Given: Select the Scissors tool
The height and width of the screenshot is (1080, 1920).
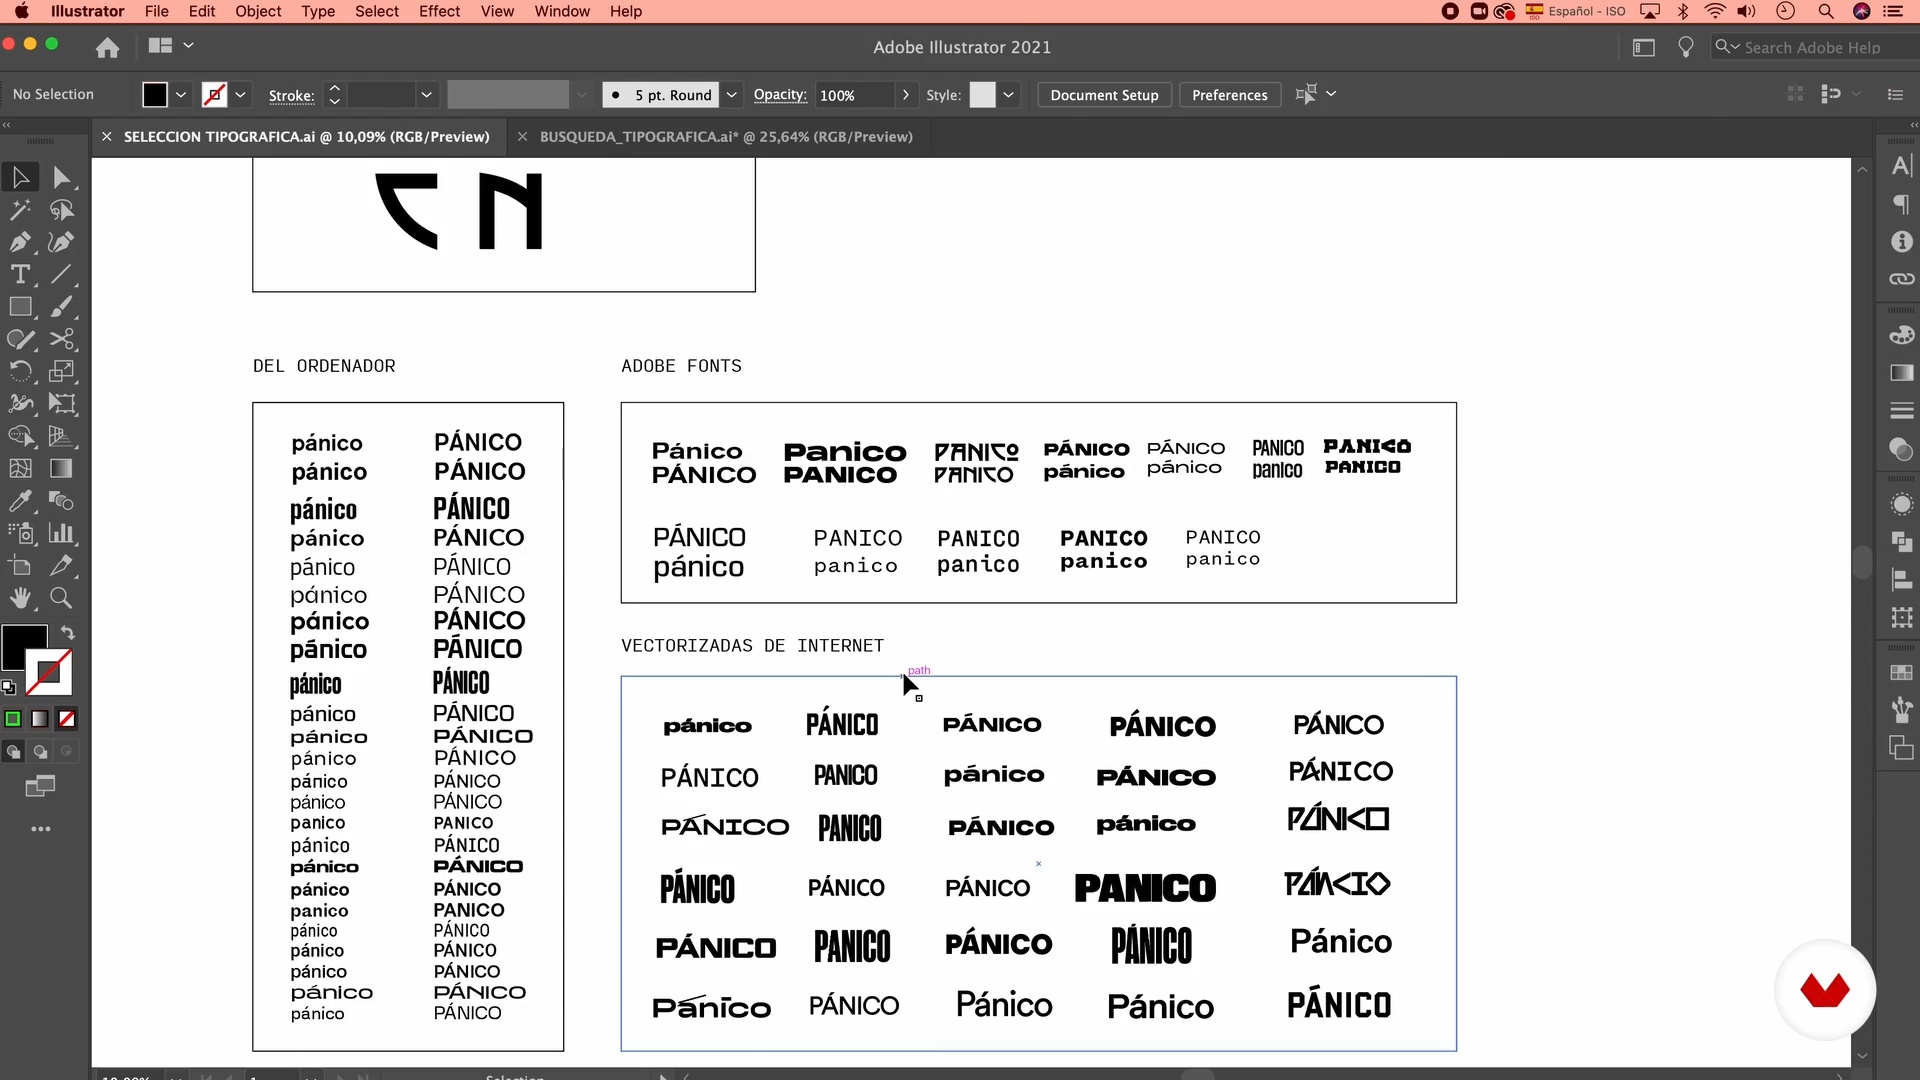Looking at the screenshot, I should pyautogui.click(x=61, y=339).
